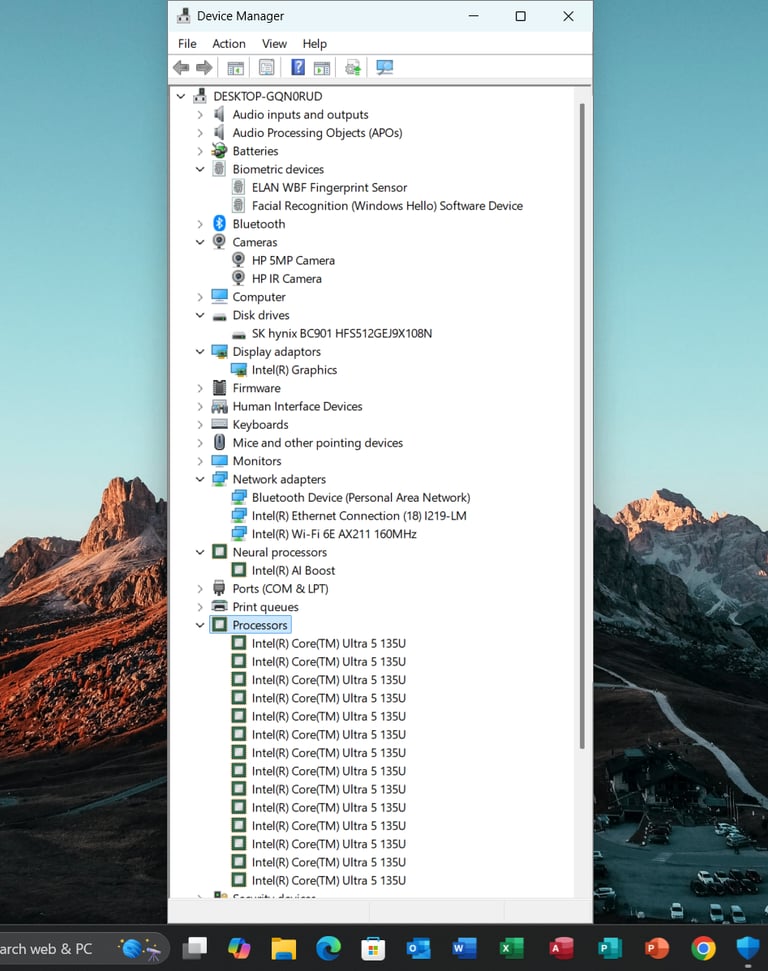768x971 pixels.
Task: Click the Audio Processing Objects speaker icon
Action: pyautogui.click(x=219, y=133)
